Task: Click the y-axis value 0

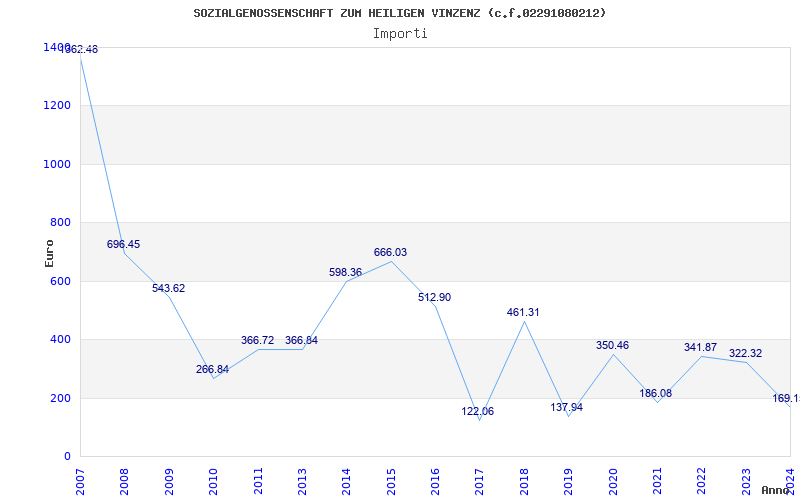Action: [67, 457]
